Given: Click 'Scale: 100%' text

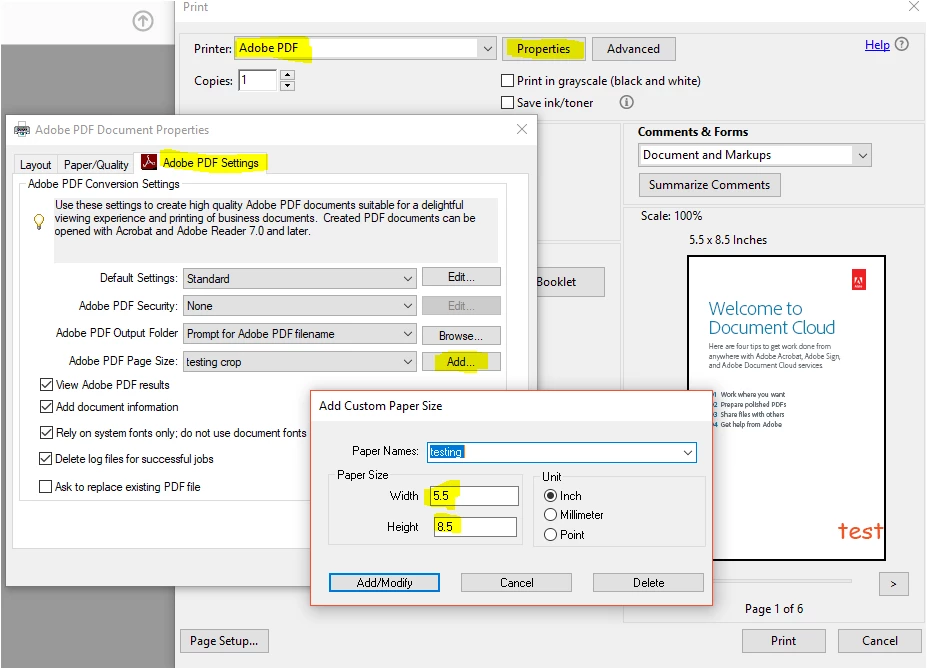Looking at the screenshot, I should (x=672, y=216).
